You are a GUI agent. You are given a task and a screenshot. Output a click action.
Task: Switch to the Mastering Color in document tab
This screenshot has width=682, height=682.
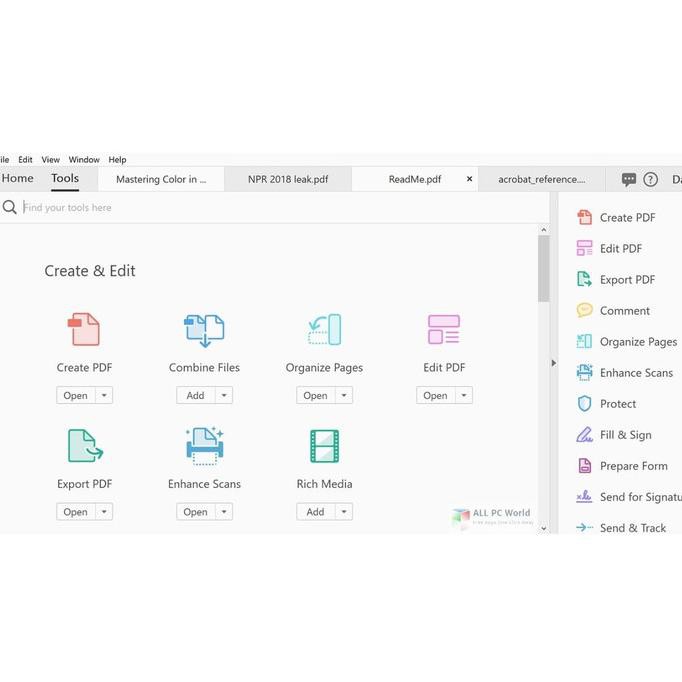click(161, 179)
